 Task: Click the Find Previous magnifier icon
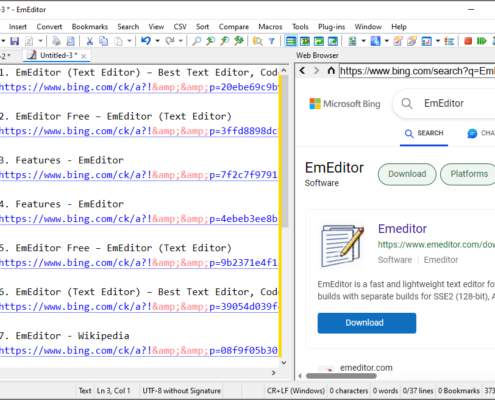point(211,41)
